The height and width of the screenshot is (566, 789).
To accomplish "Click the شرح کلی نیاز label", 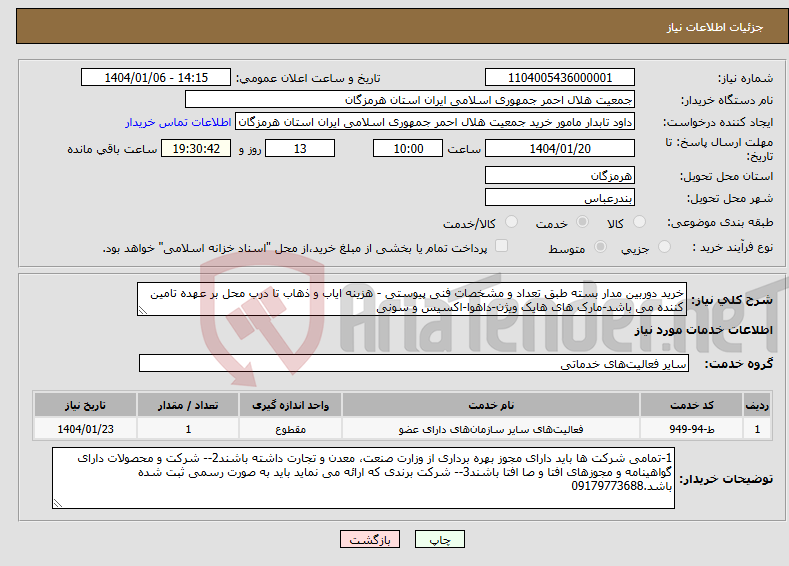I will click(x=732, y=300).
